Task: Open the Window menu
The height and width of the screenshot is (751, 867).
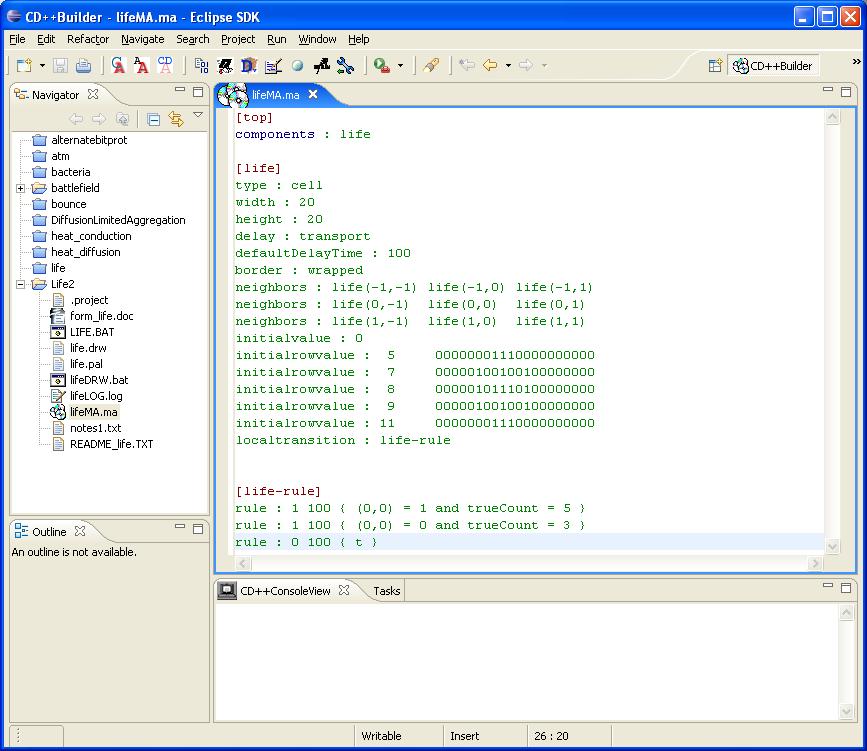Action: point(317,39)
